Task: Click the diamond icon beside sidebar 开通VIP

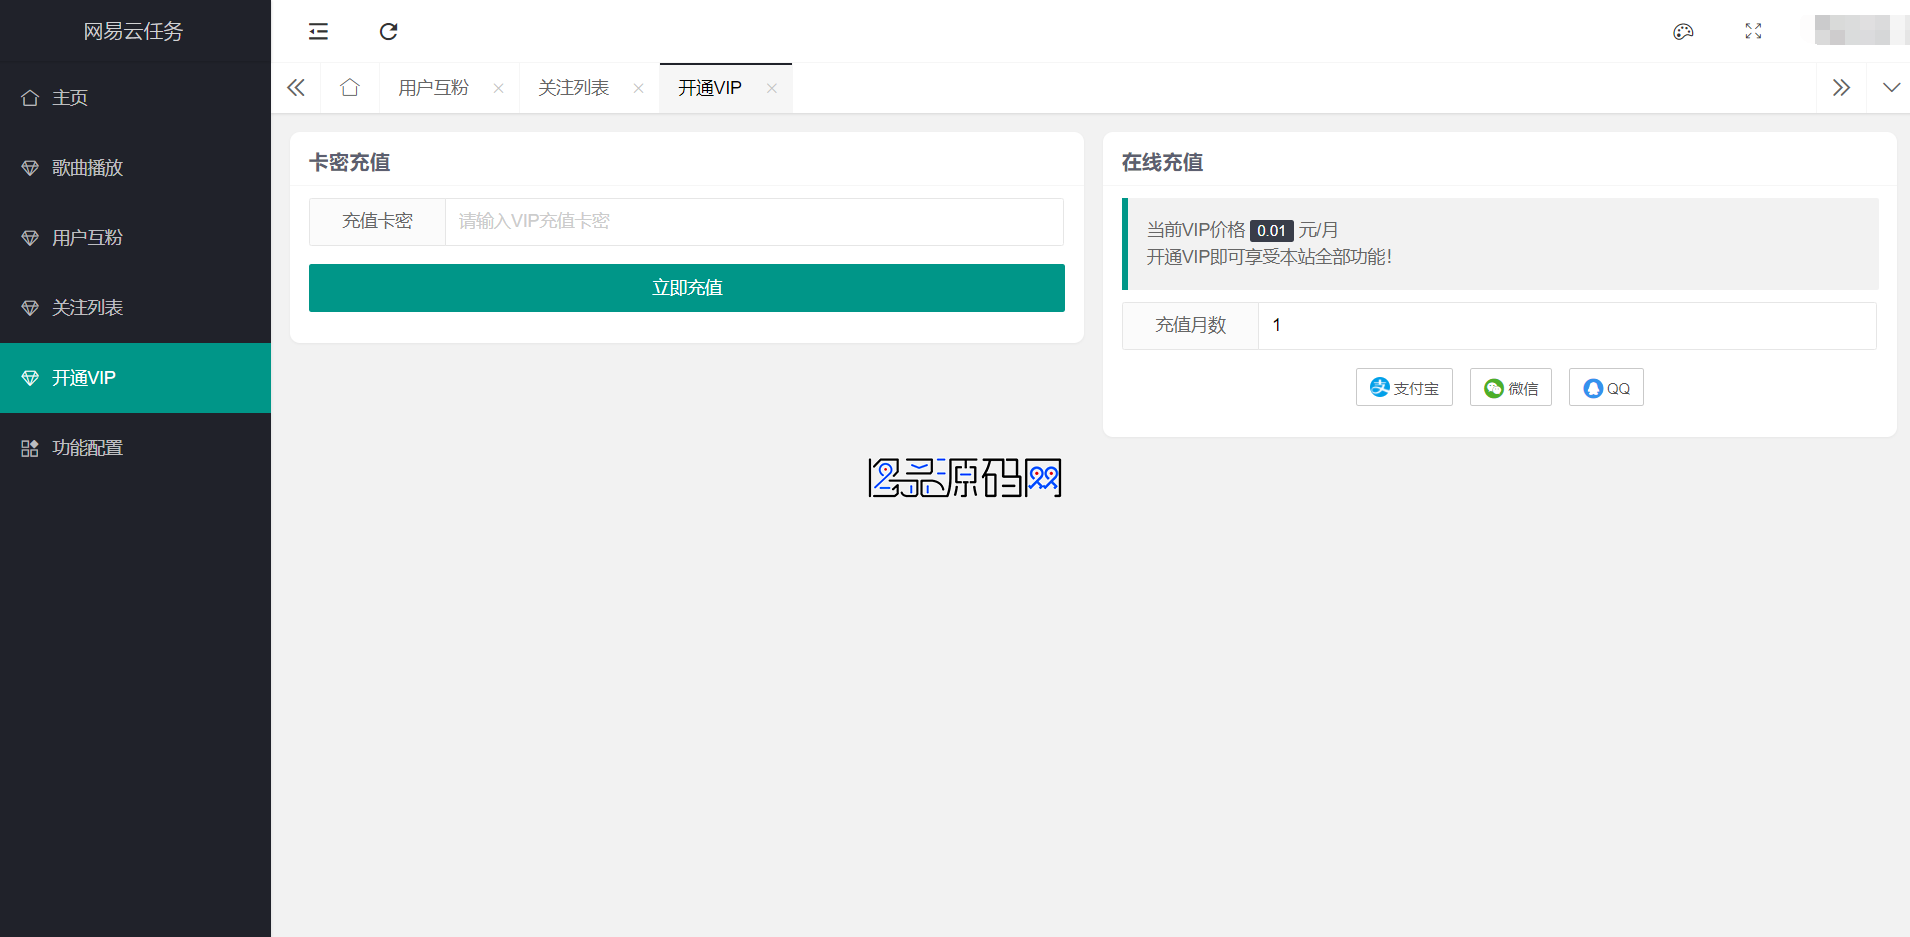Action: click(x=30, y=378)
